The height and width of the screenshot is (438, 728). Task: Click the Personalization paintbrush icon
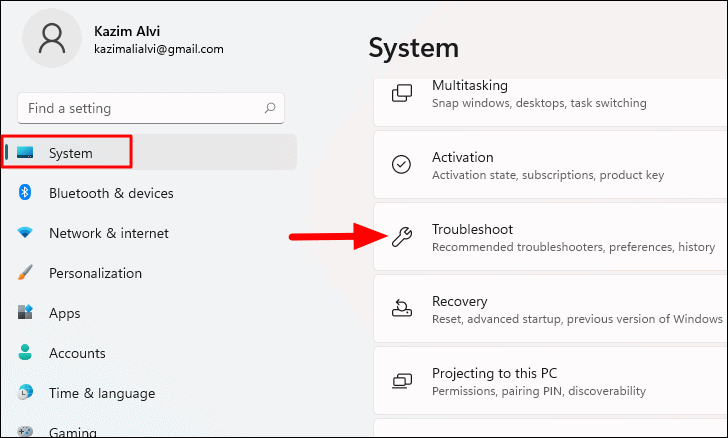point(25,272)
